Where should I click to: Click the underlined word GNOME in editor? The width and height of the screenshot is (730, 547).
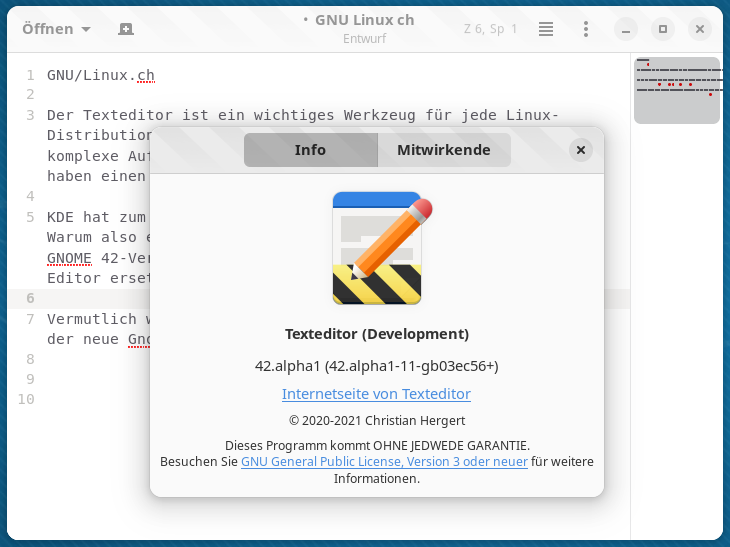pyautogui.click(x=69, y=258)
